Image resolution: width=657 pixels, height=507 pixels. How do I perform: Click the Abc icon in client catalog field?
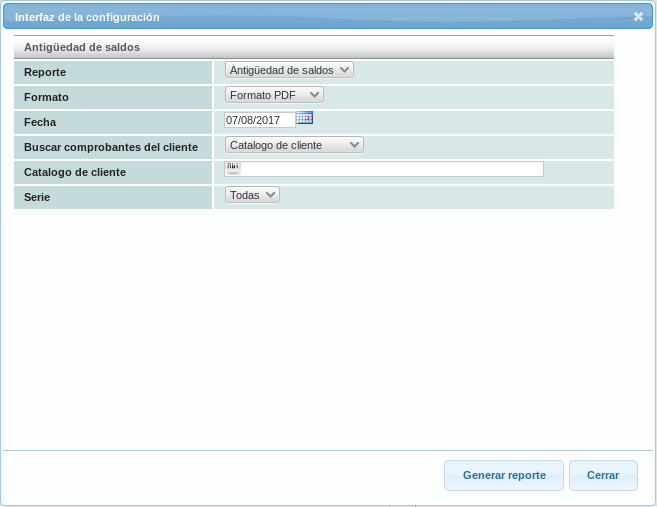tap(233, 167)
